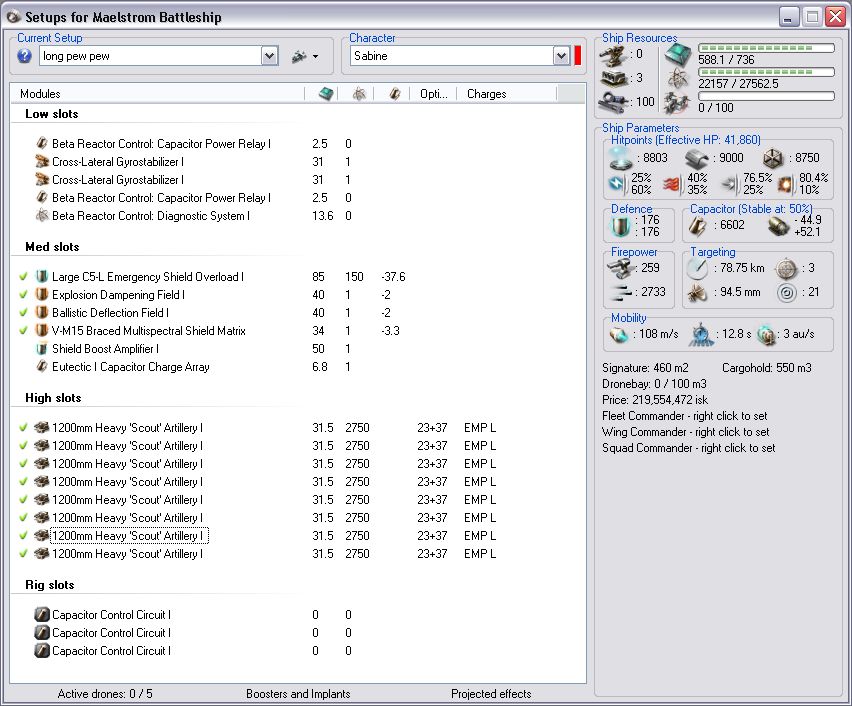Screen dimensions: 852x706
Task: Click the capacitor capacity icon 6602
Action: 697,226
